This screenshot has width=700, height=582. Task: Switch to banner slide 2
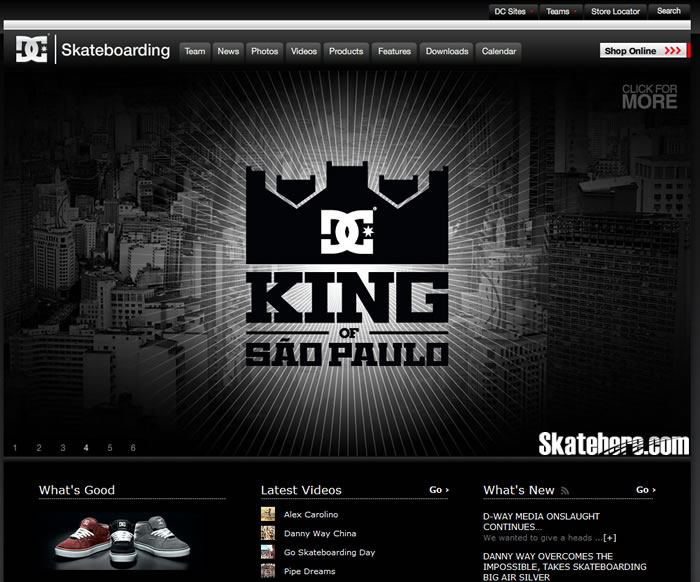coord(39,448)
